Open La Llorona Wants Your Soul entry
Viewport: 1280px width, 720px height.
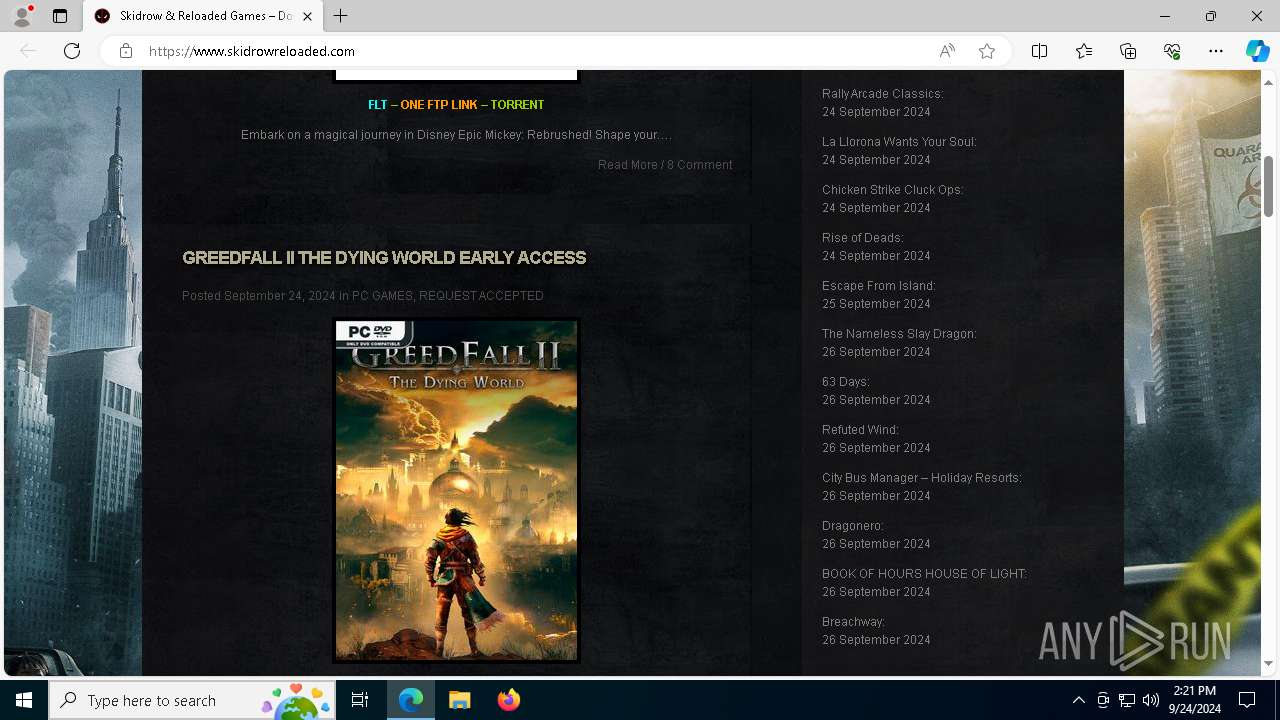click(x=899, y=142)
